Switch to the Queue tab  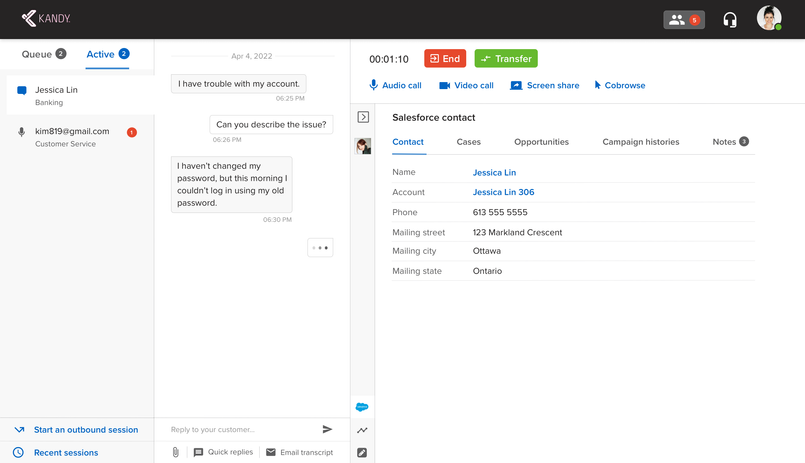point(44,54)
